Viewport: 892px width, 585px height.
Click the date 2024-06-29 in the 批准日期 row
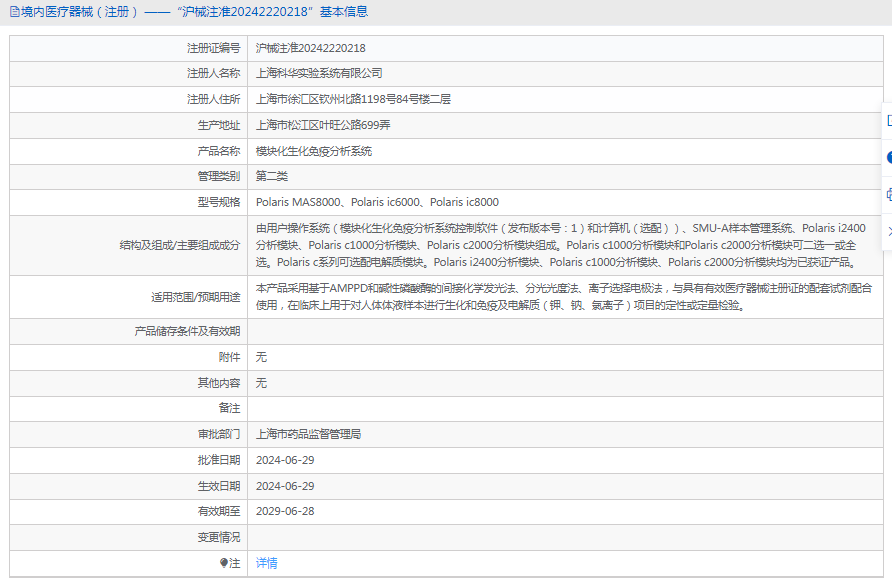coord(285,460)
